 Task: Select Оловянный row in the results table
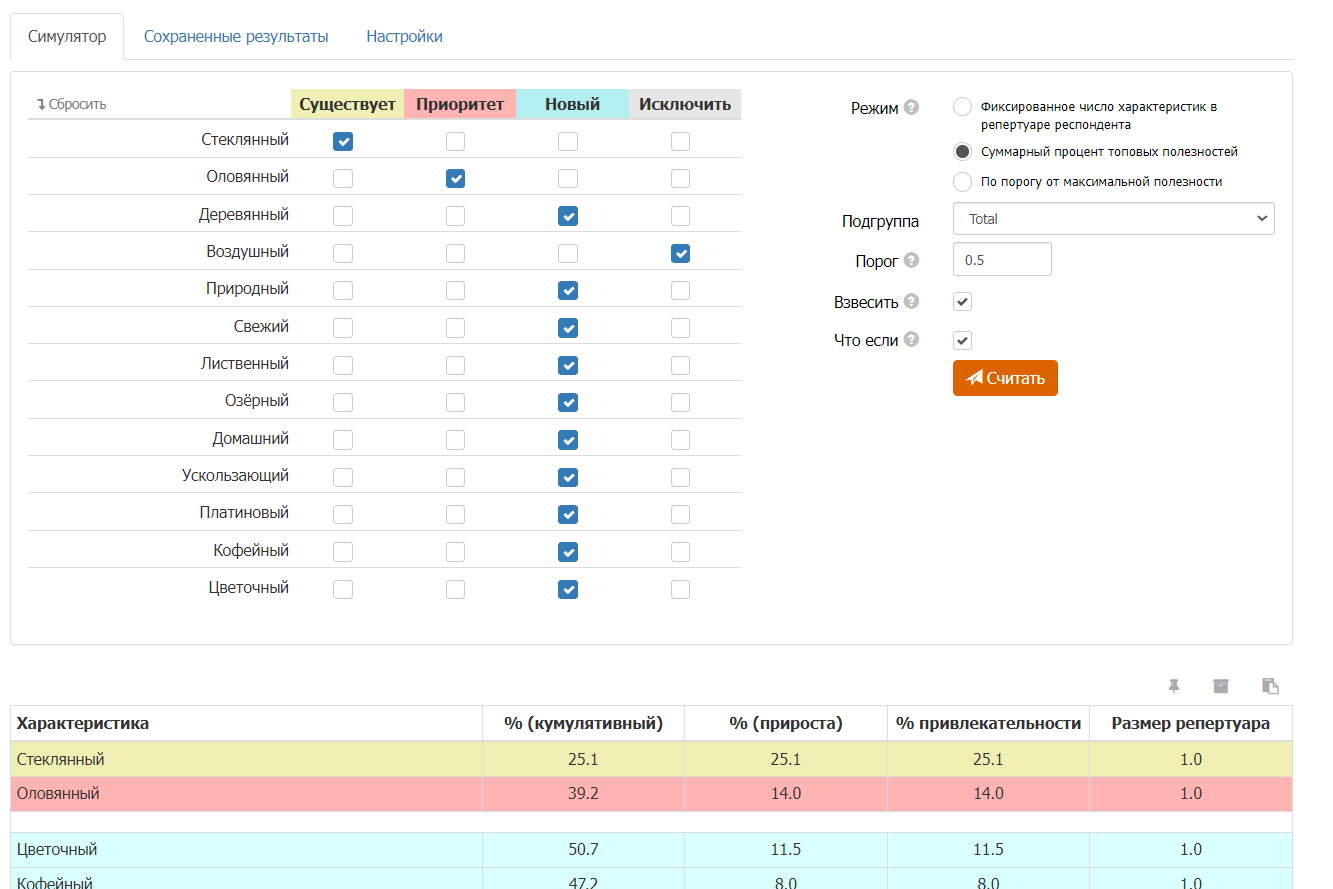tap(651, 794)
